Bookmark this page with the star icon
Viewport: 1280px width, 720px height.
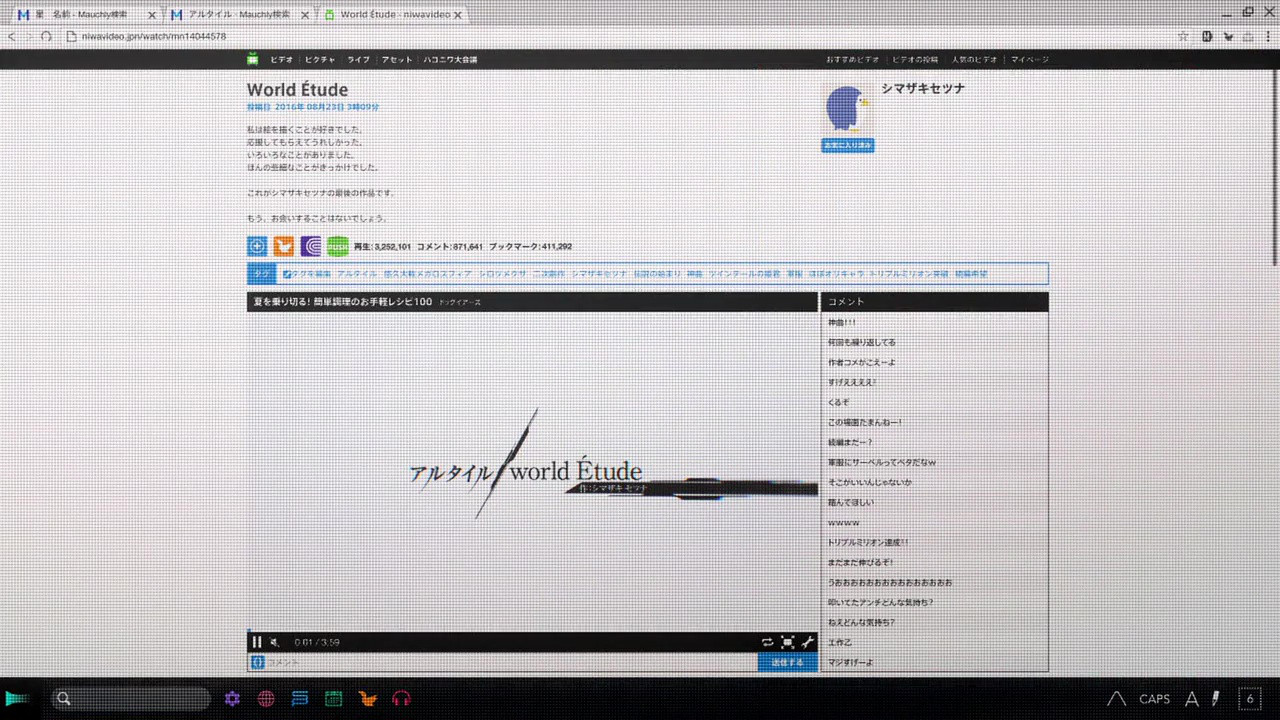pyautogui.click(x=1183, y=36)
